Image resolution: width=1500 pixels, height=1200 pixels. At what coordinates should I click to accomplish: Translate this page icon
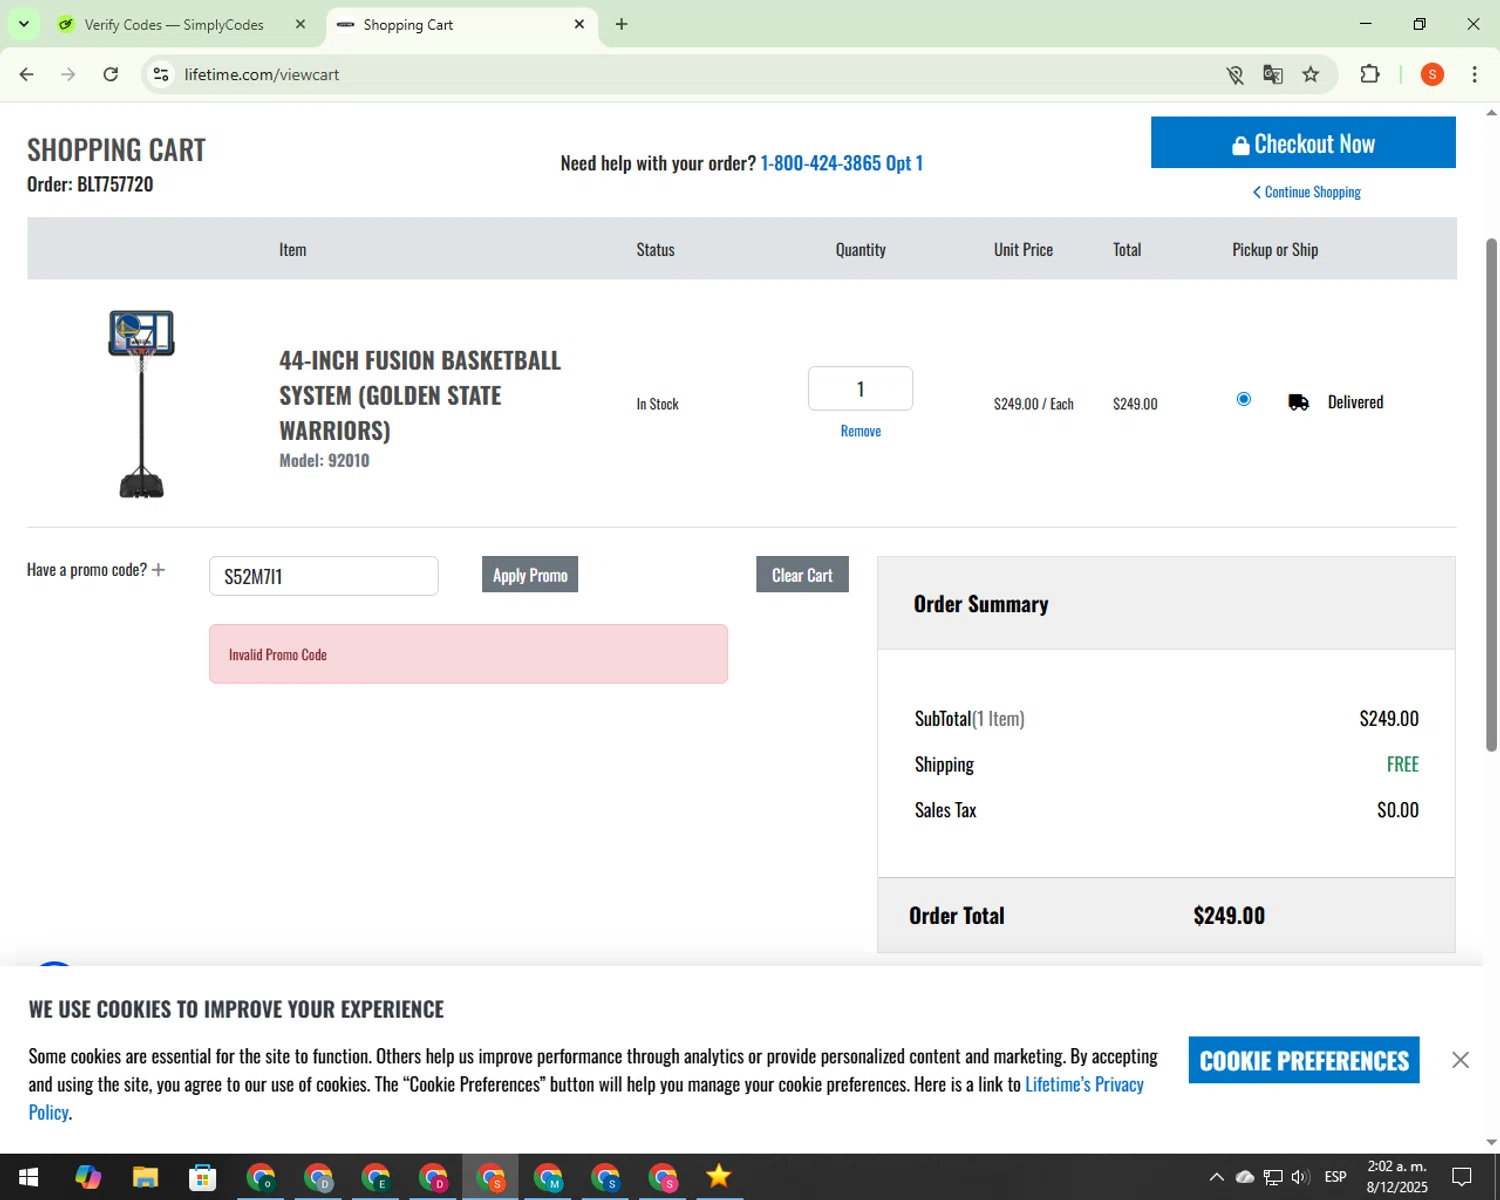(x=1273, y=74)
